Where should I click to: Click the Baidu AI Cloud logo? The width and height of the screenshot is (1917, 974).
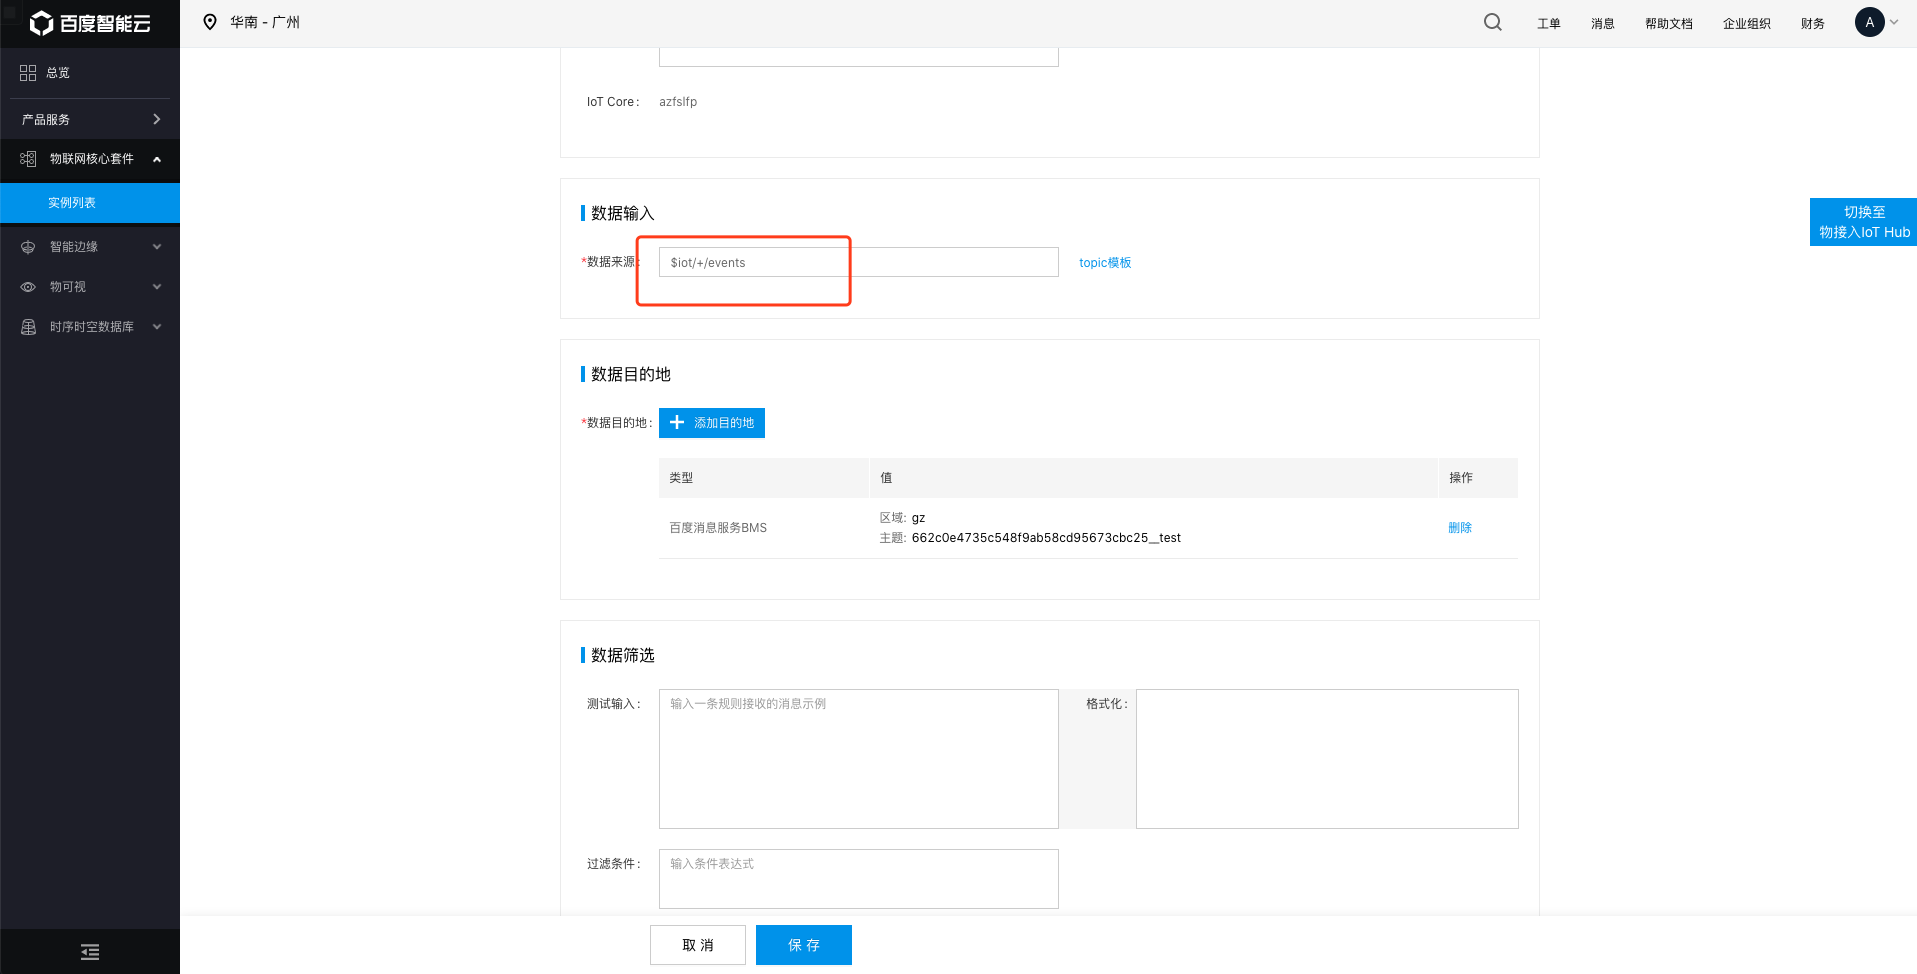pyautogui.click(x=90, y=23)
